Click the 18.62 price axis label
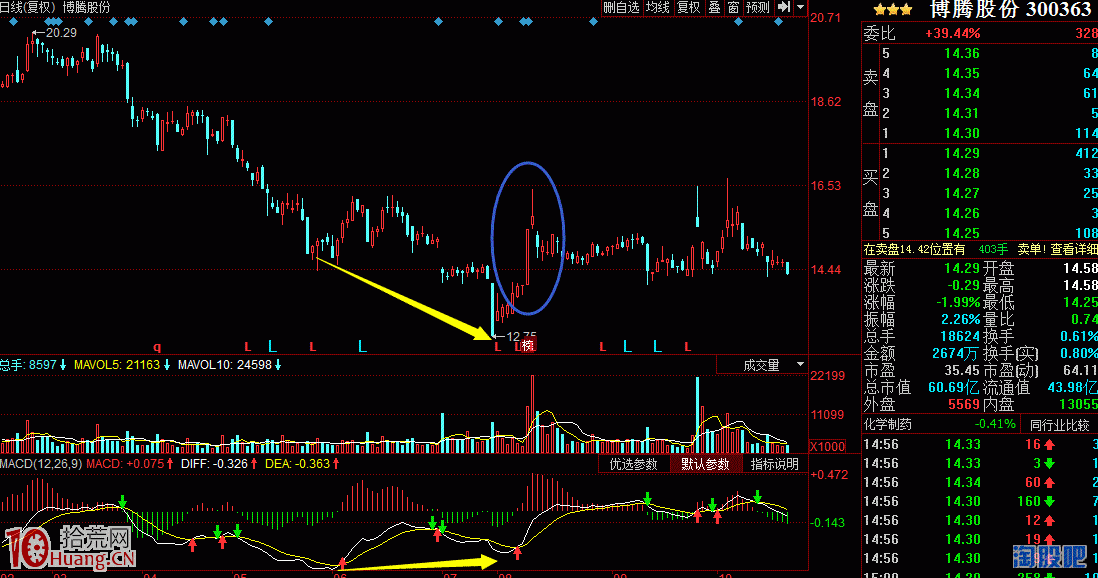1098x578 pixels. coord(826,102)
